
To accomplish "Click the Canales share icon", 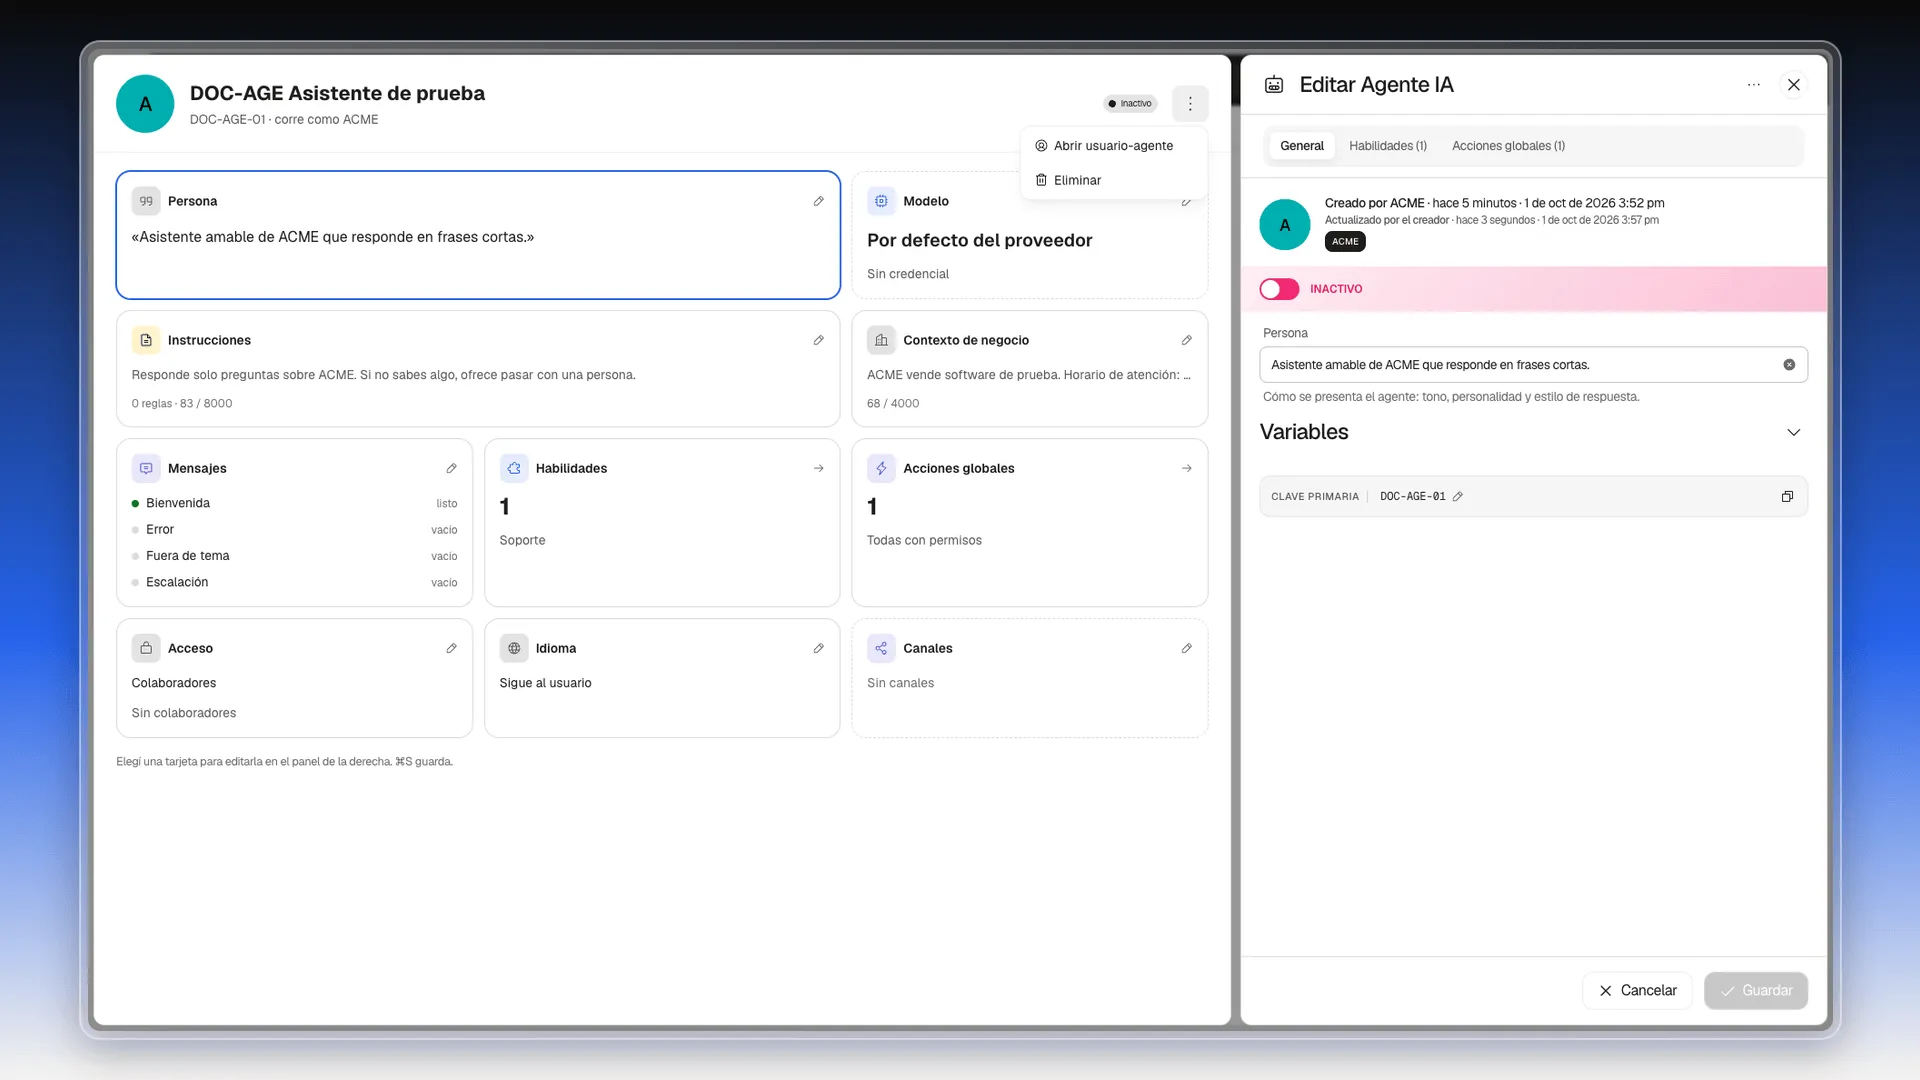I will [x=881, y=648].
